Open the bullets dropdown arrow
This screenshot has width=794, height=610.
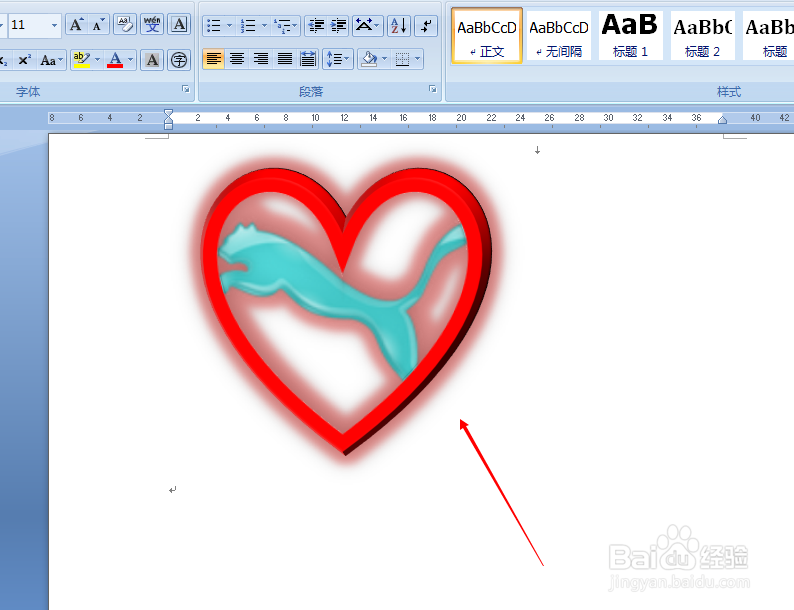[229, 25]
